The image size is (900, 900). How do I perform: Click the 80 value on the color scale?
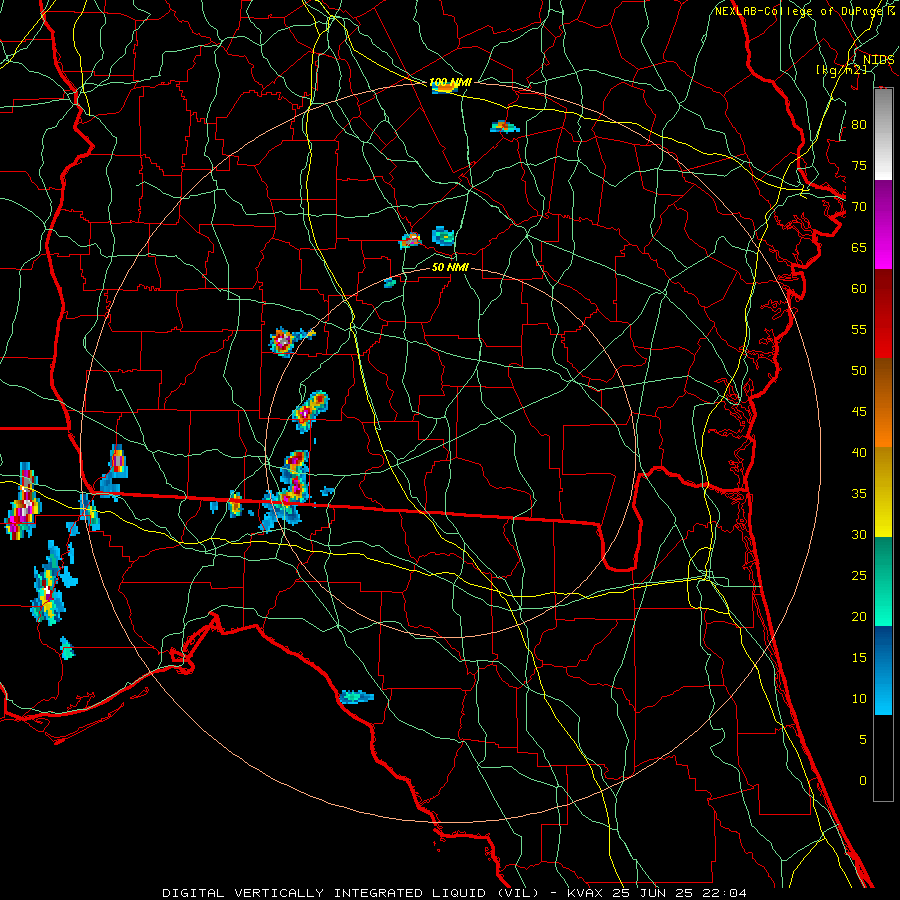point(859,125)
